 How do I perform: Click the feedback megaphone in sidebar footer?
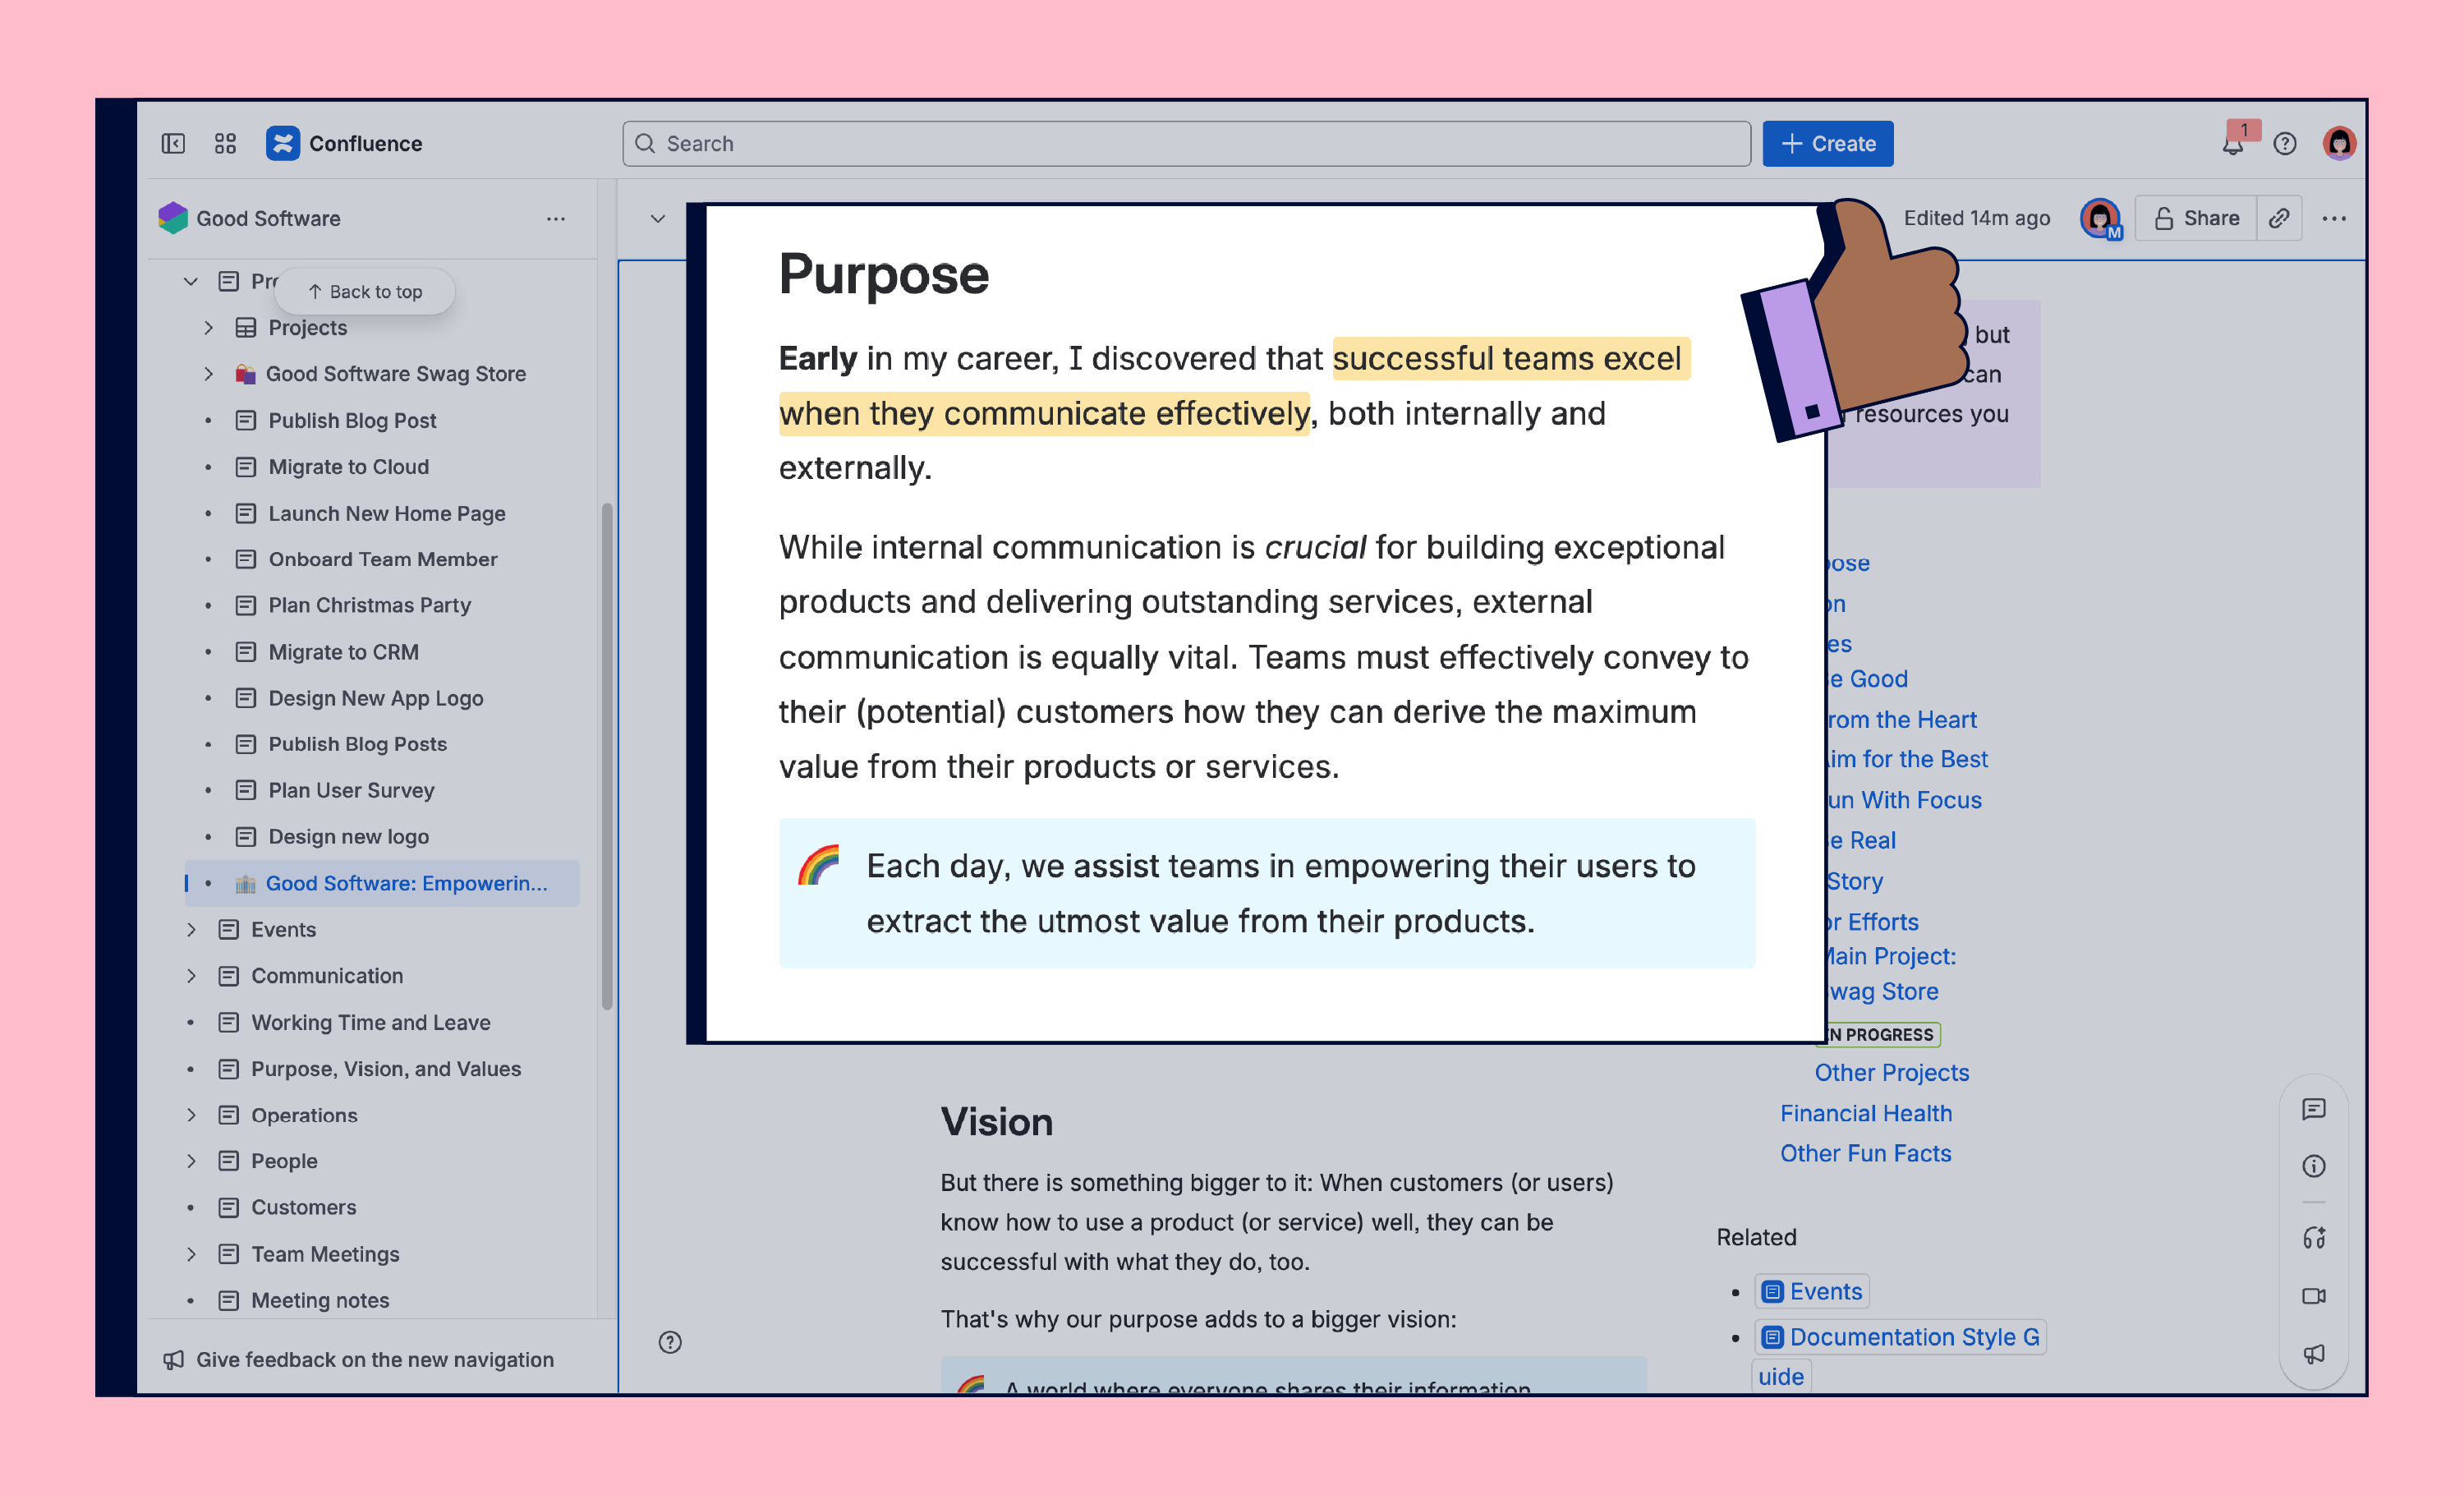[x=174, y=1360]
